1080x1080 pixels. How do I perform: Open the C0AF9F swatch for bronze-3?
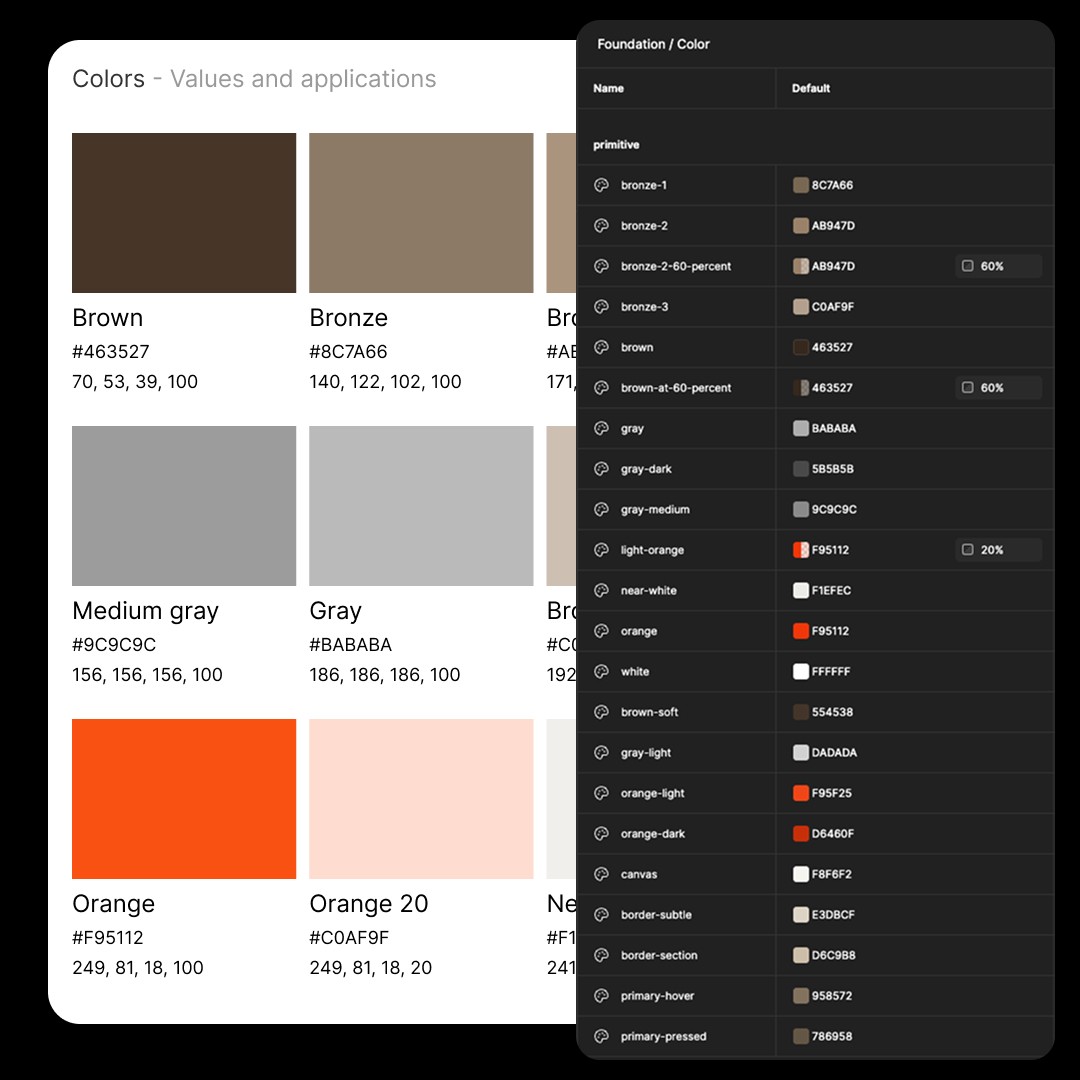pyautogui.click(x=800, y=307)
